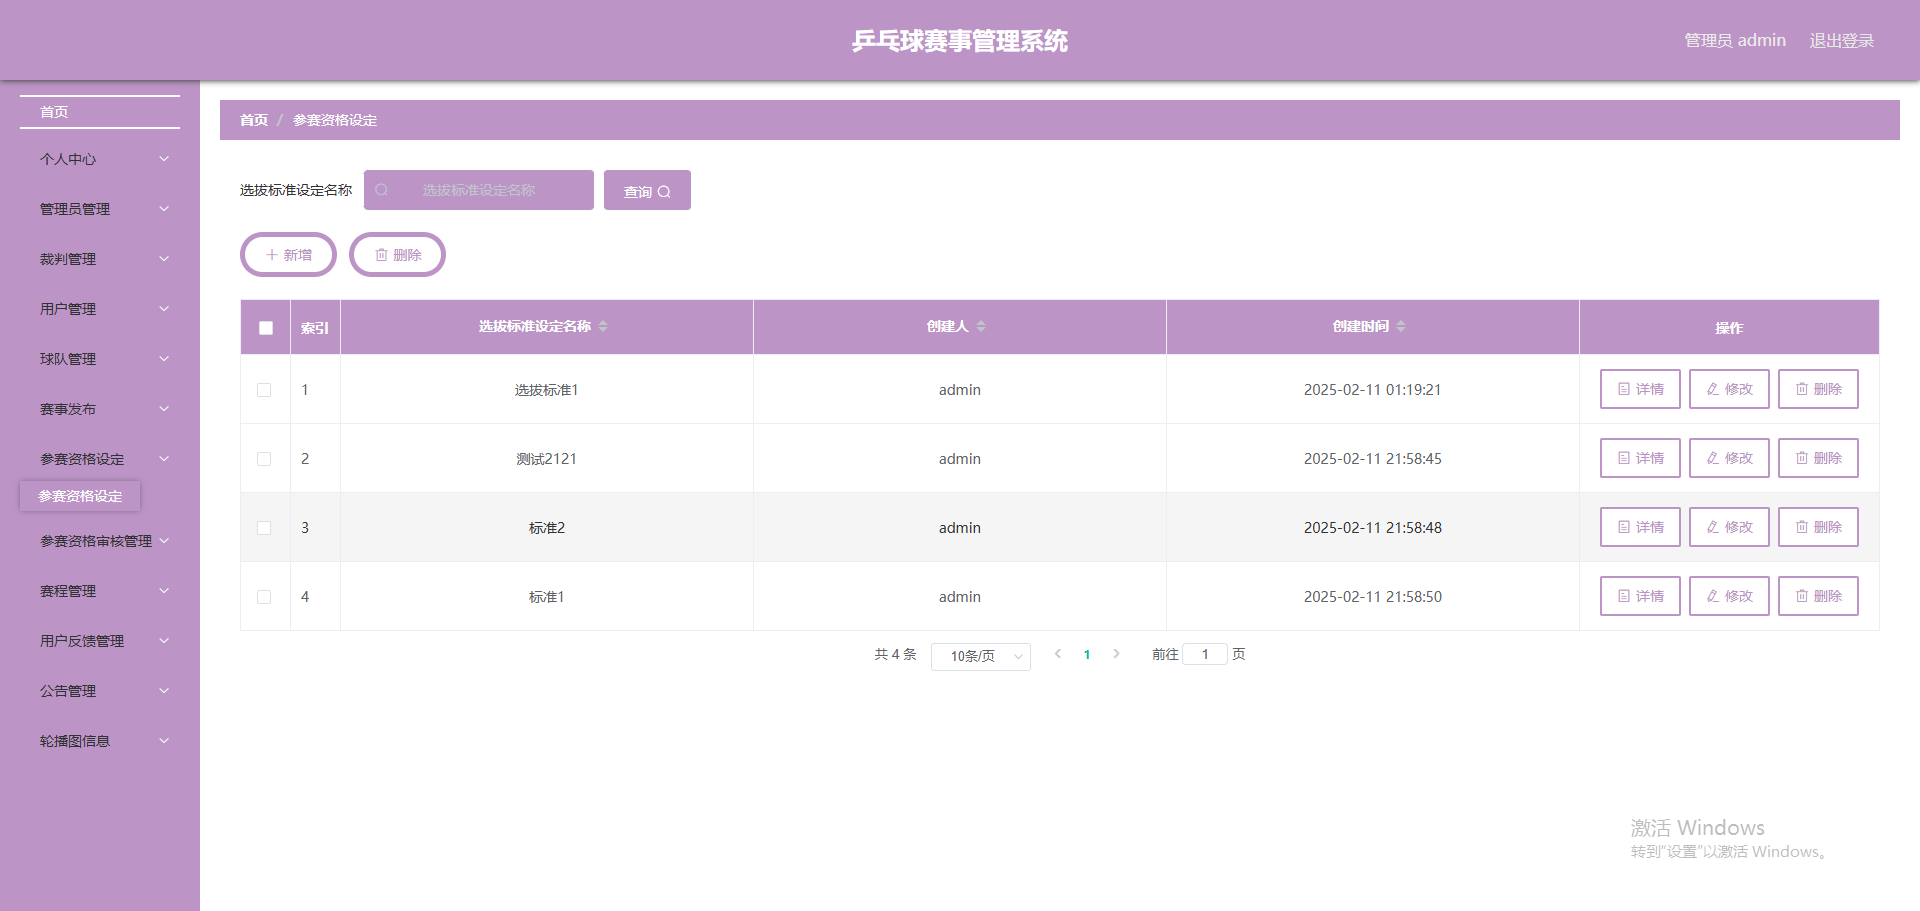
Task: Expand 参赛资格审核管理 sidebar menu
Action: (x=100, y=541)
